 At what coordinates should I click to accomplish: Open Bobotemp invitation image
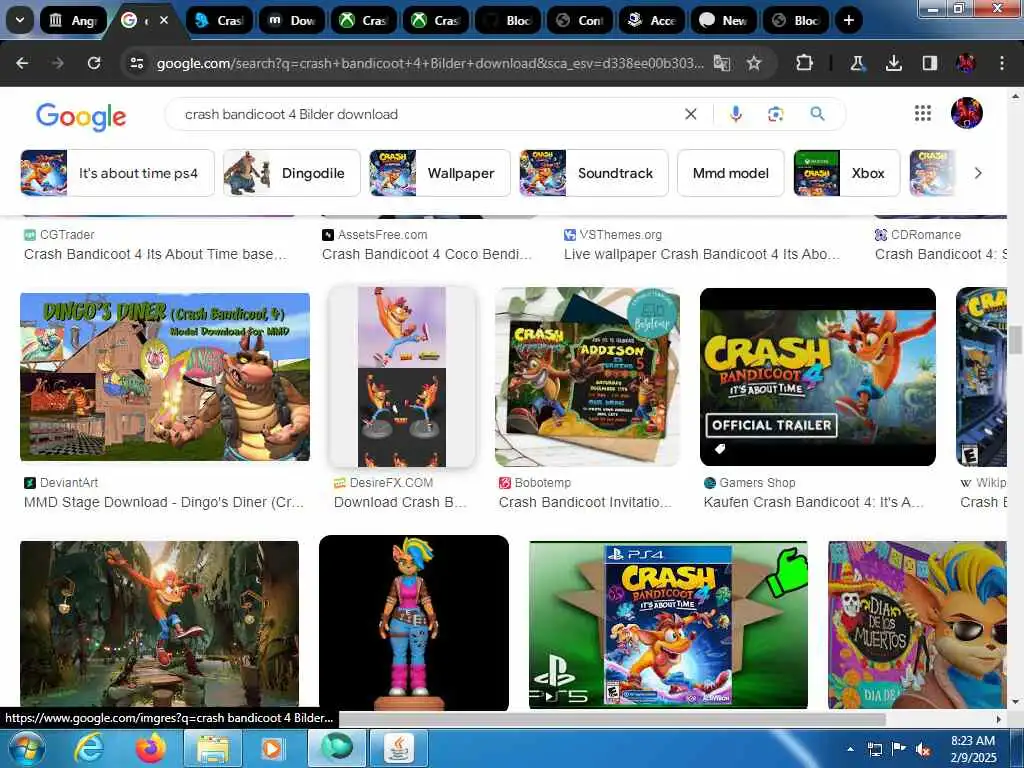(587, 377)
